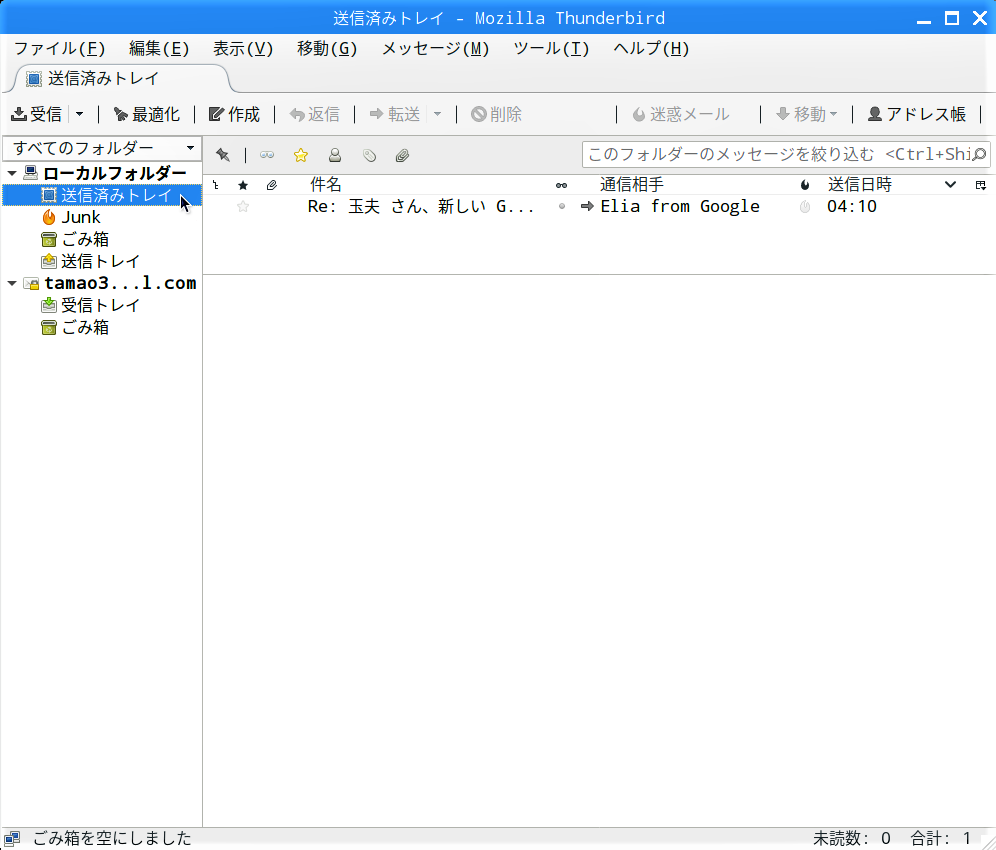This screenshot has height=850, width=996.
Task: Select the 送信済みトレイ folder
Action: [102, 195]
